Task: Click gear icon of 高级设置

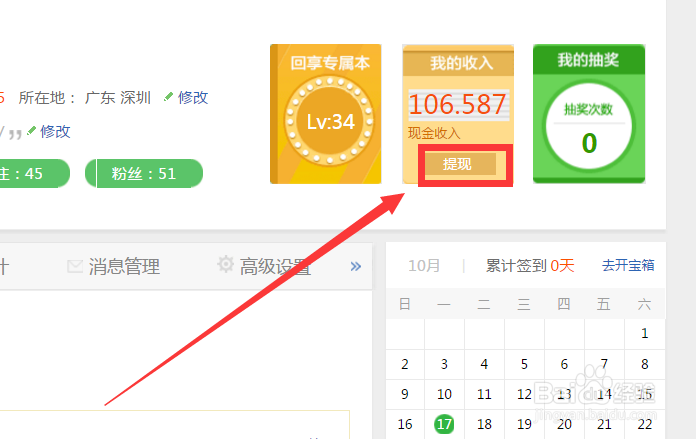Action: tap(225, 264)
